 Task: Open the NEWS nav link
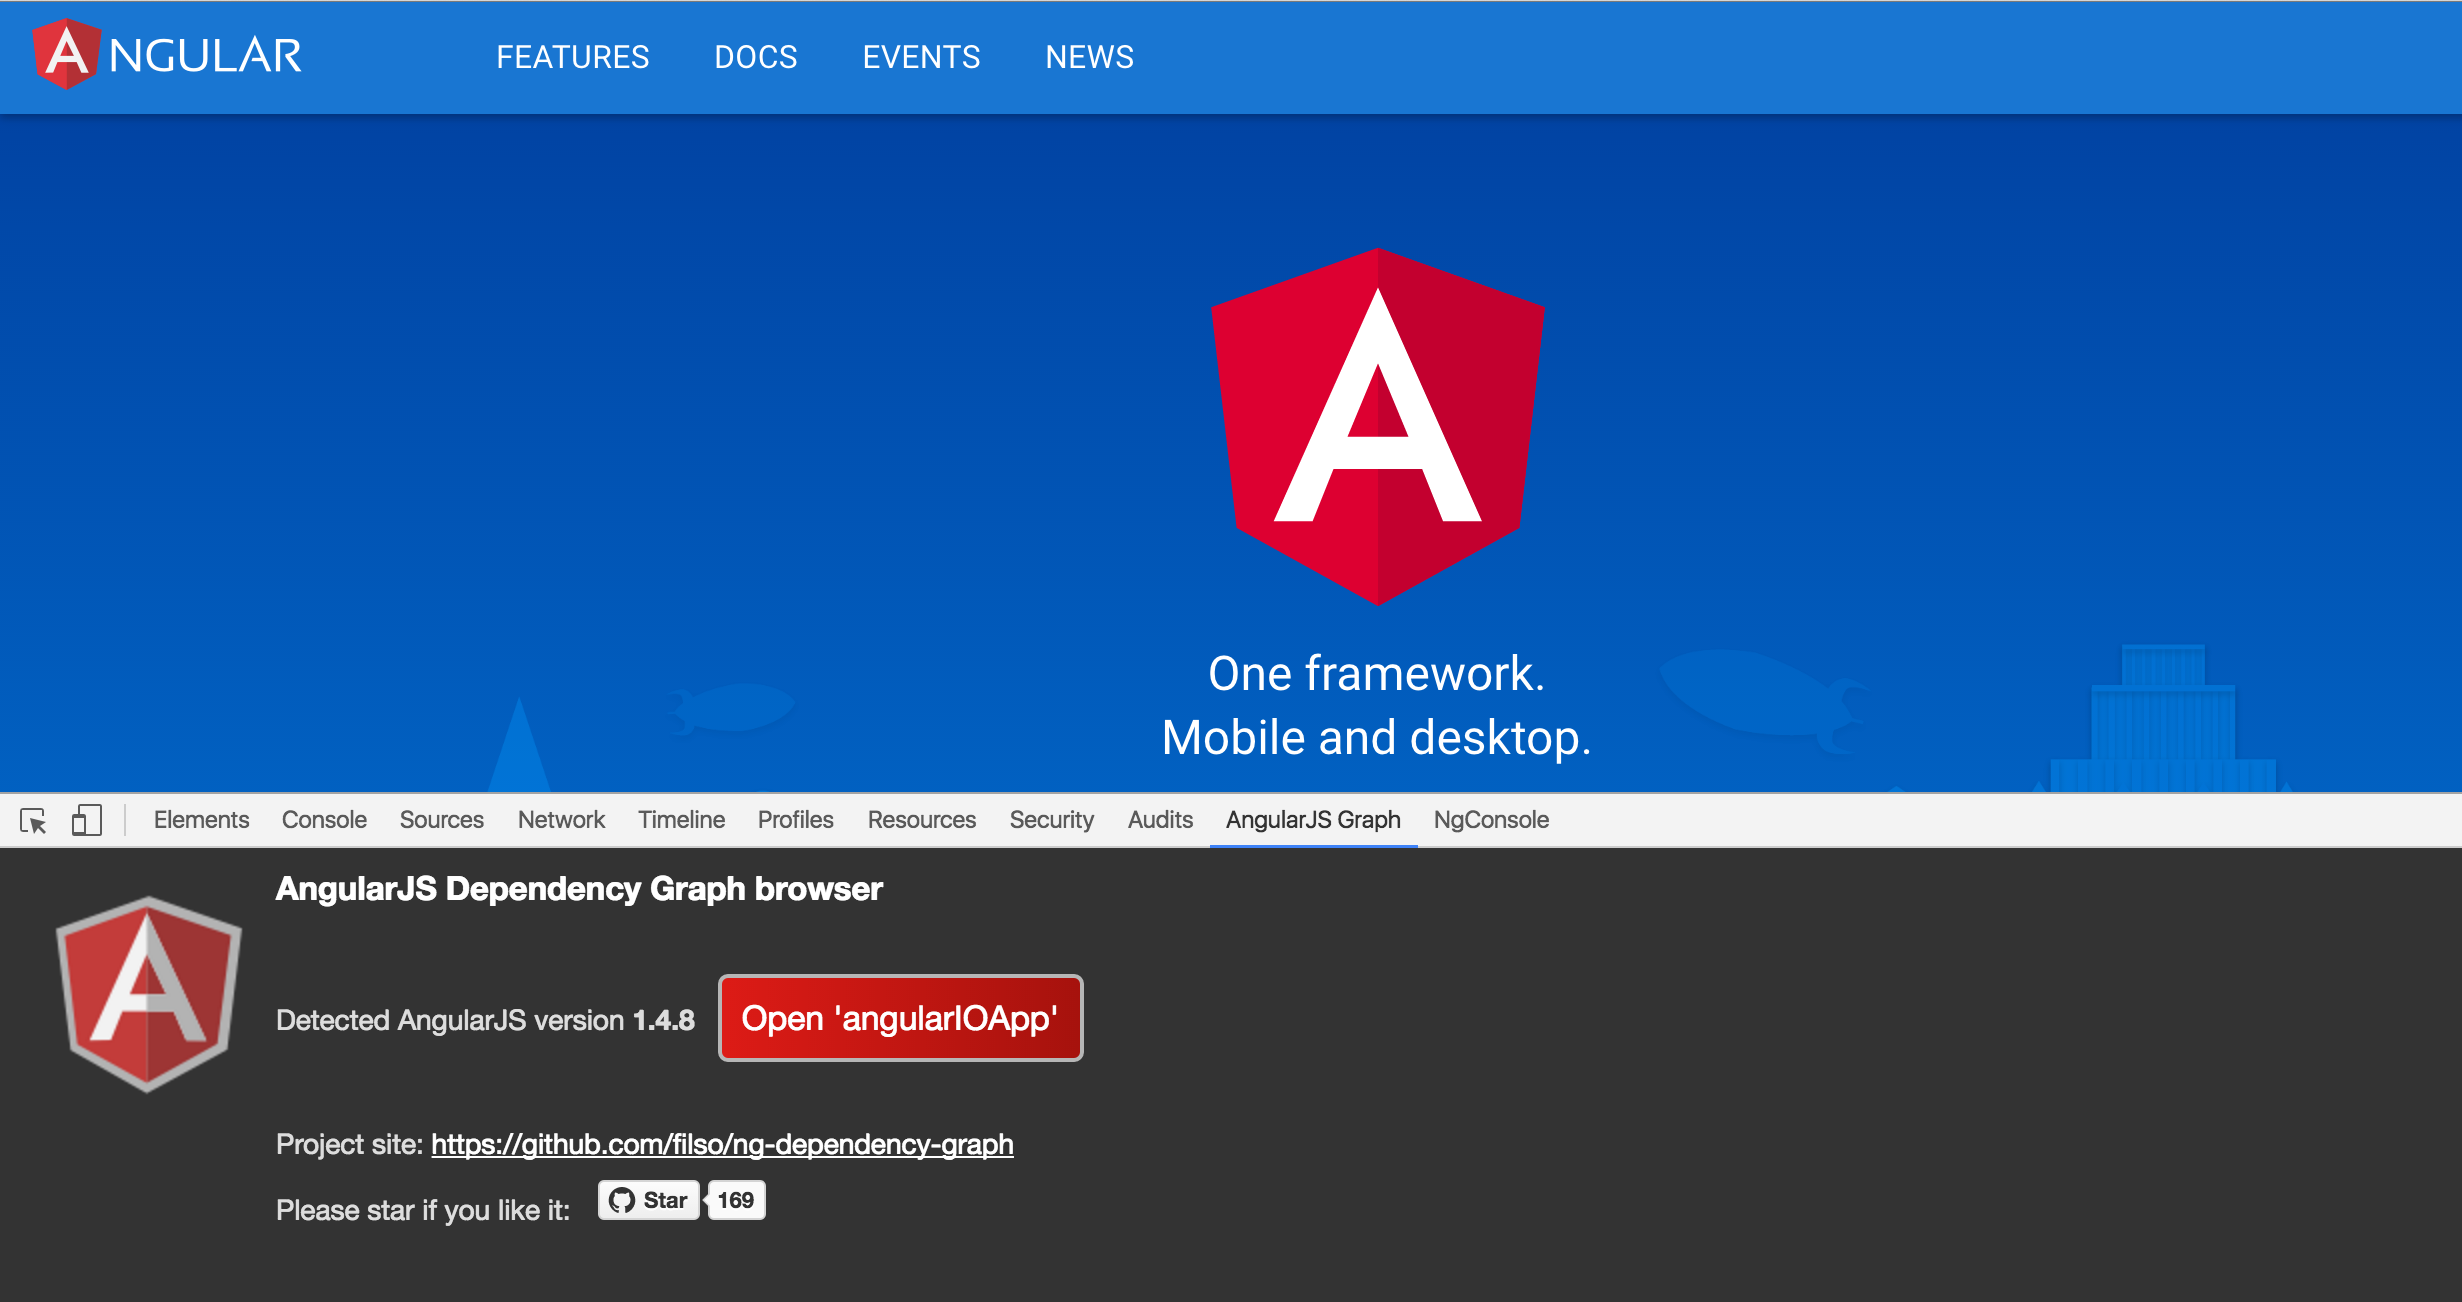[x=1090, y=57]
